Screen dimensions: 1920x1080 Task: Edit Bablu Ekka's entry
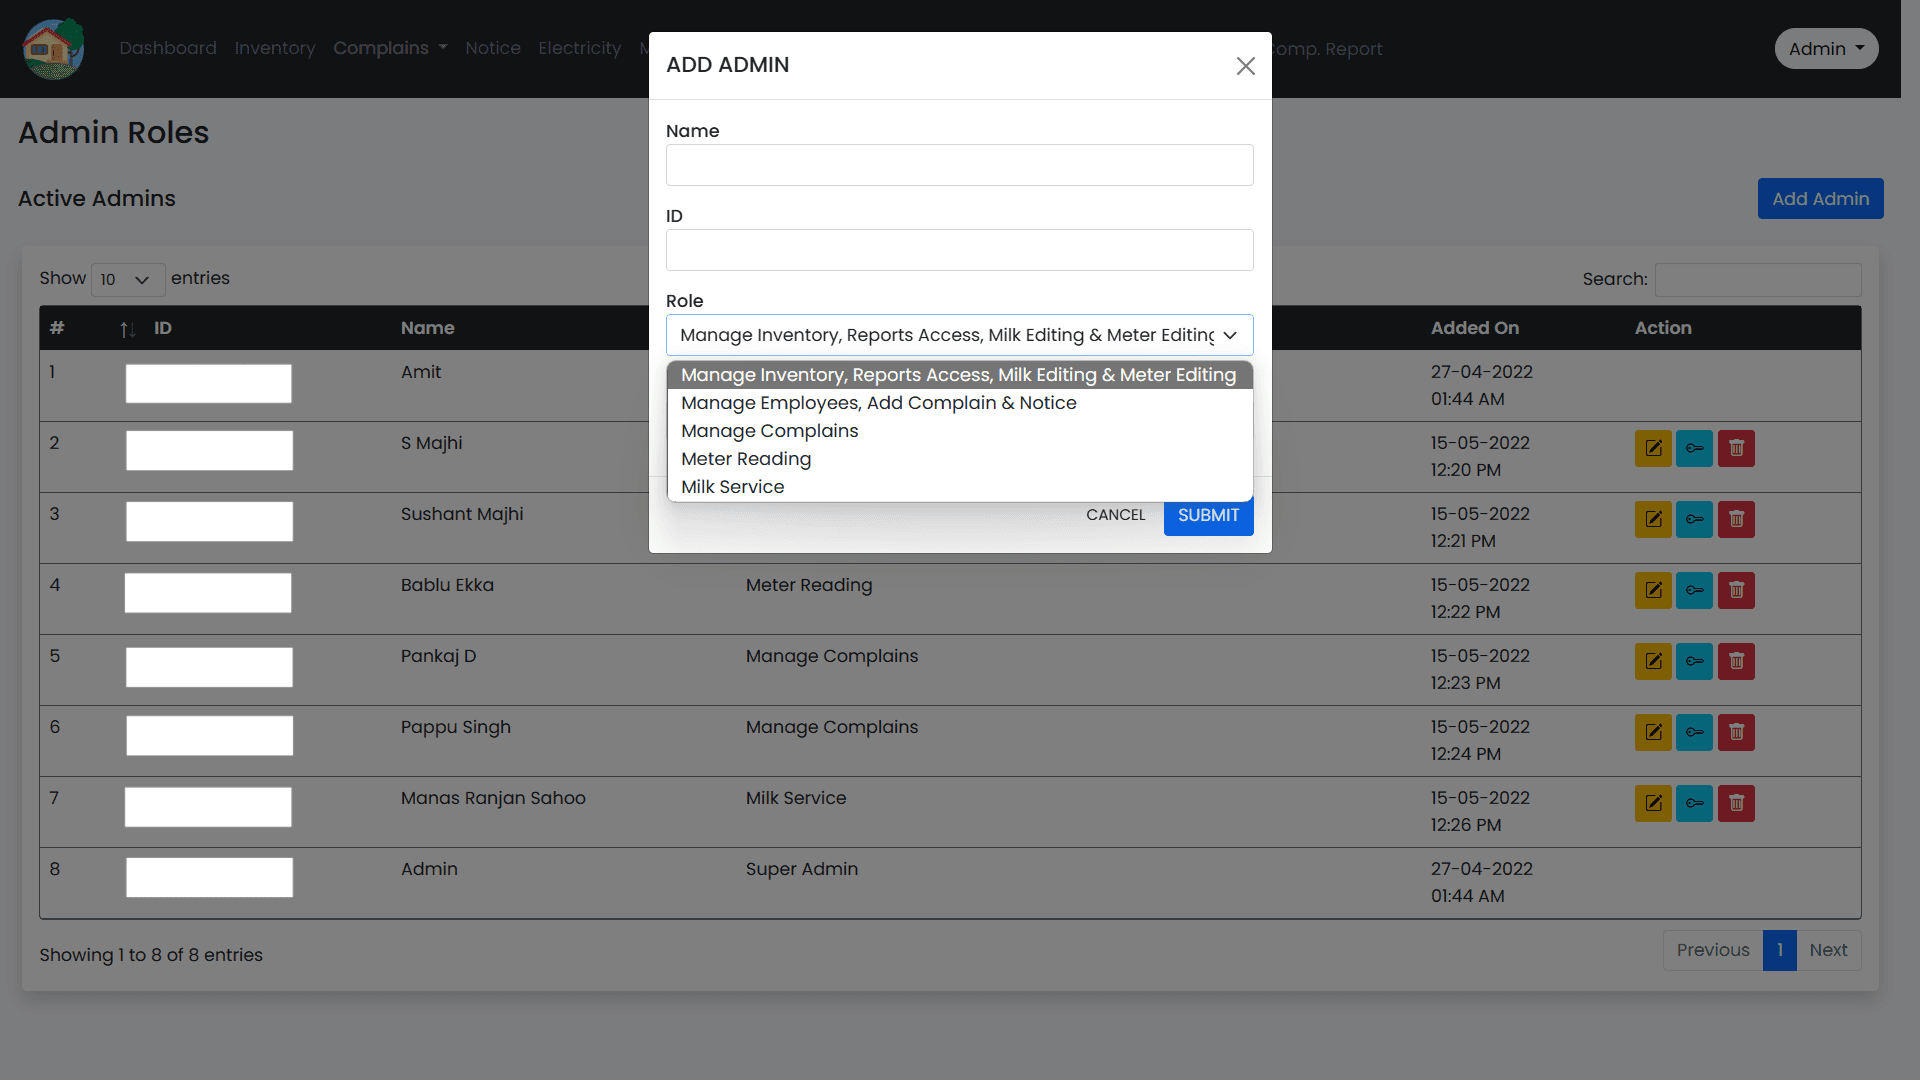tap(1652, 590)
